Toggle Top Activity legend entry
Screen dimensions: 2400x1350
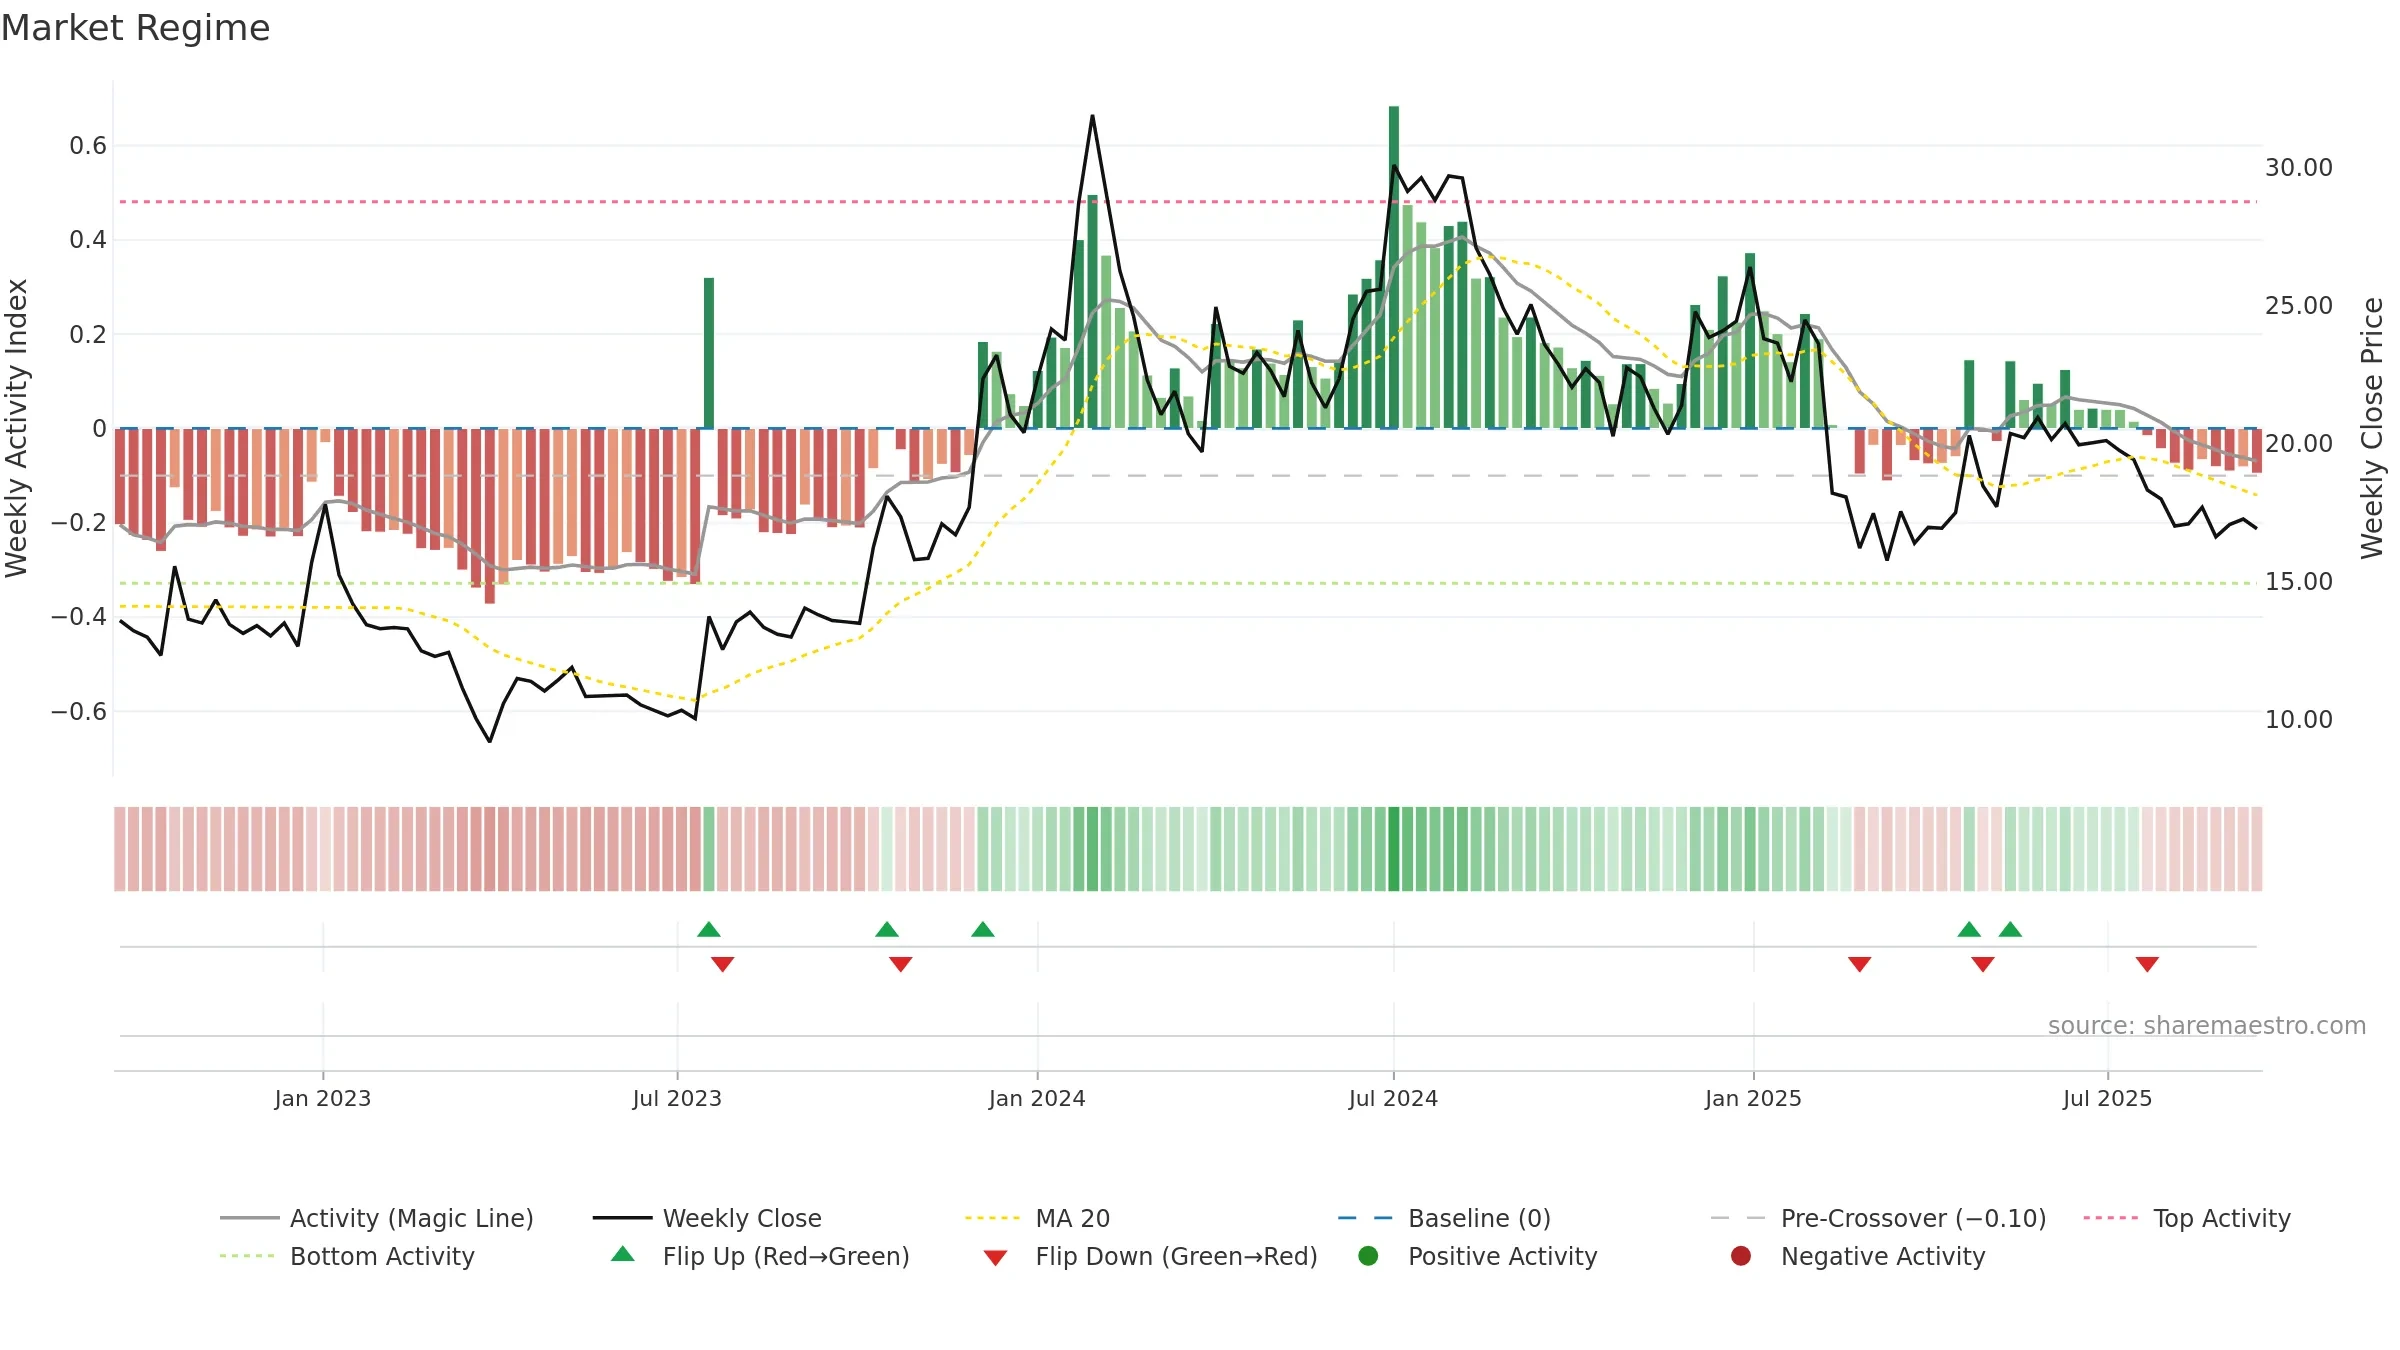tap(2186, 1218)
